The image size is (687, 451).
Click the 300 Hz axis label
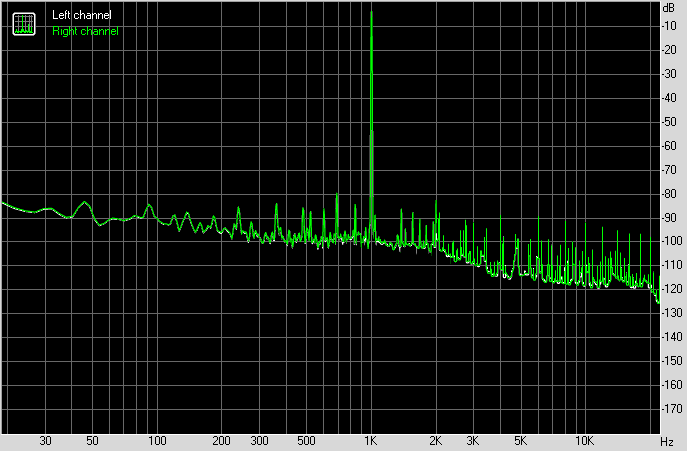(259, 441)
